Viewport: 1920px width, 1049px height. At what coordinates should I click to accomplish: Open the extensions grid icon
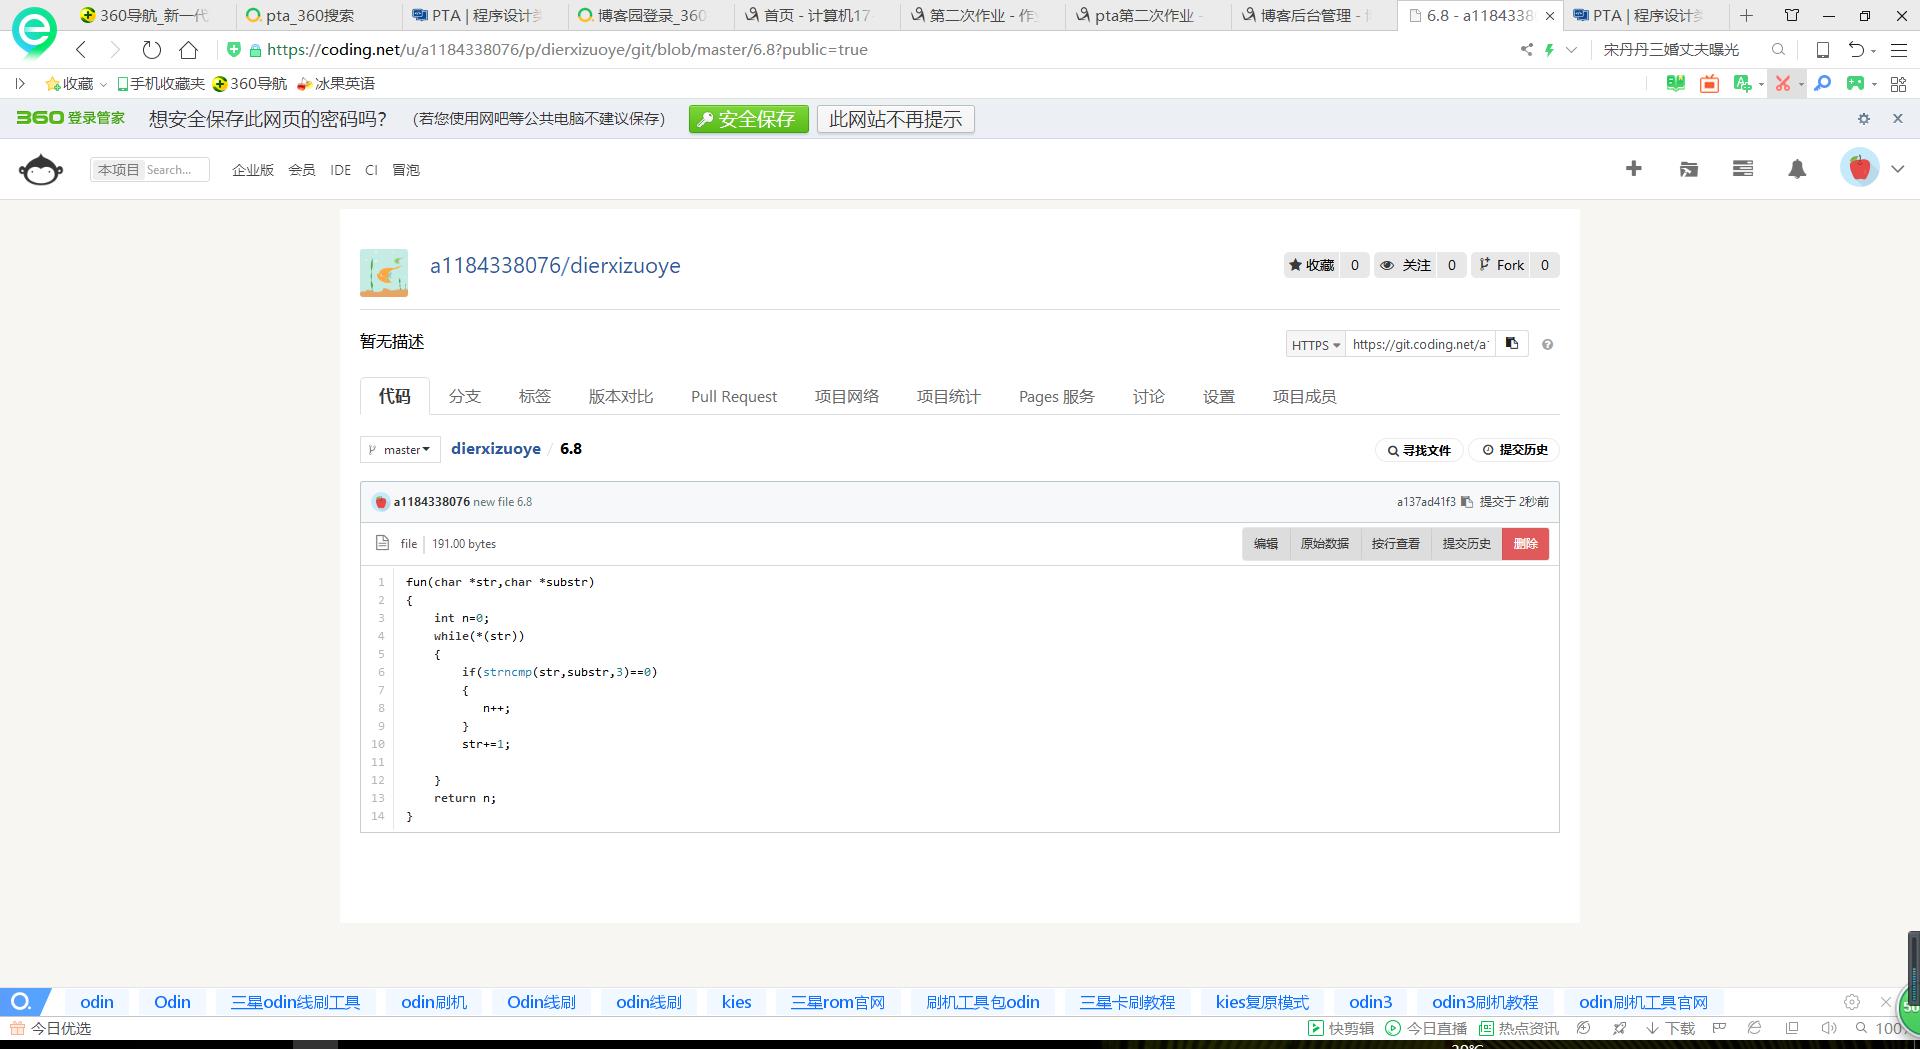1898,84
